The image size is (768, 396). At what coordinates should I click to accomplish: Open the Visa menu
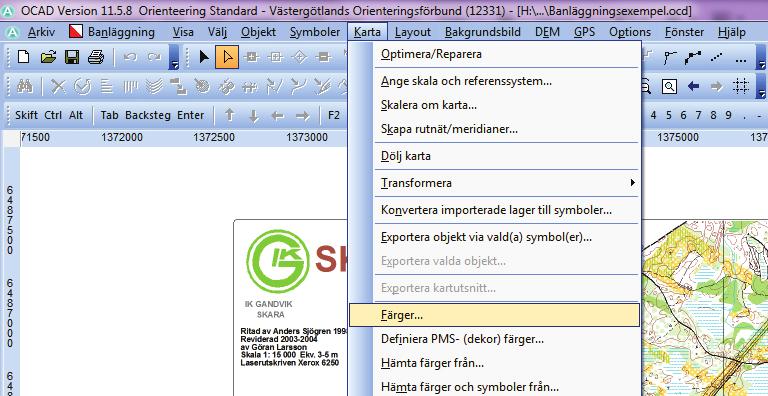coord(183,32)
